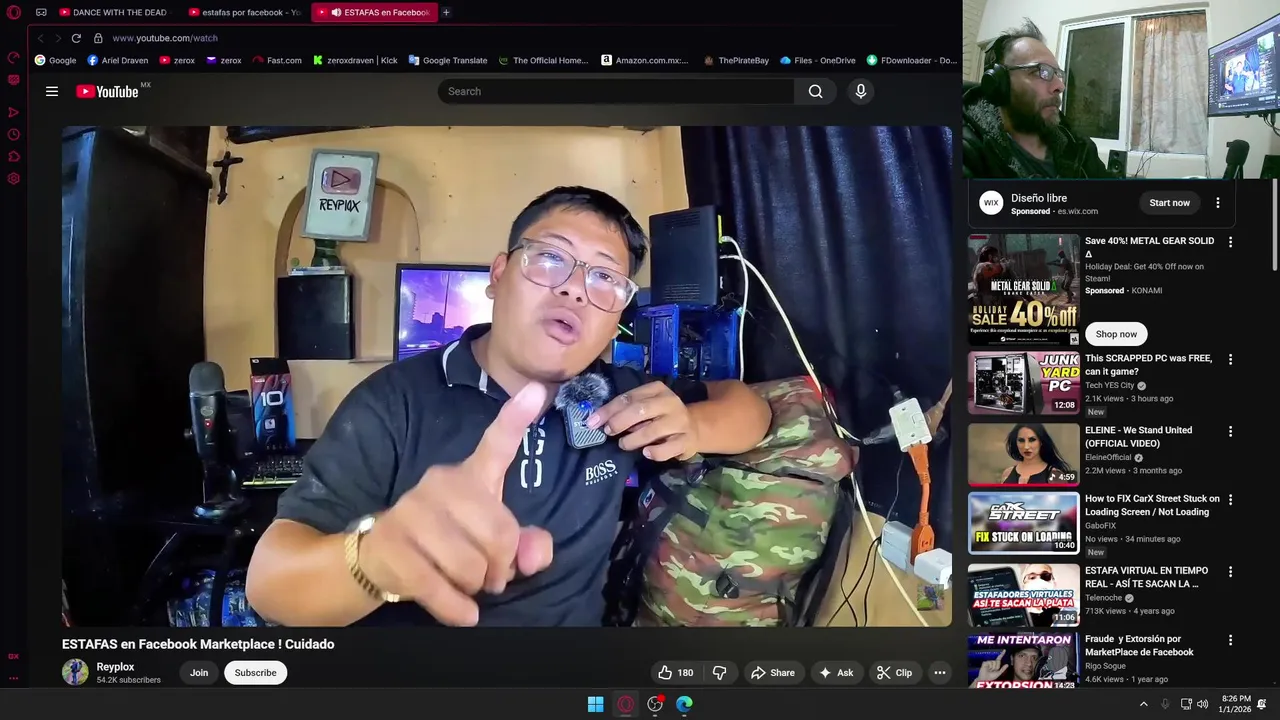Click Start now on the Wix ad
This screenshot has height=720, width=1280.
1169,203
